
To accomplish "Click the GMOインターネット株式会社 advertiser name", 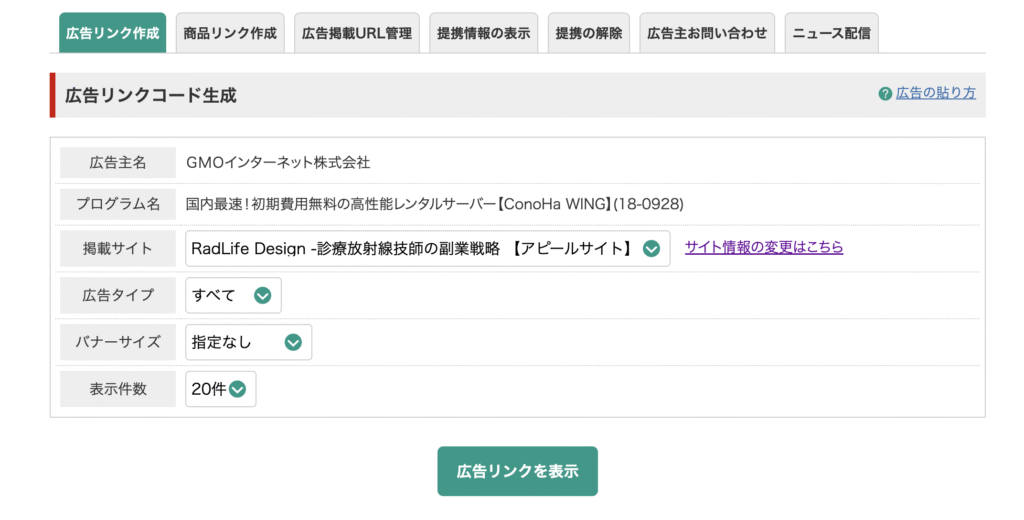I will pyautogui.click(x=278, y=163).
